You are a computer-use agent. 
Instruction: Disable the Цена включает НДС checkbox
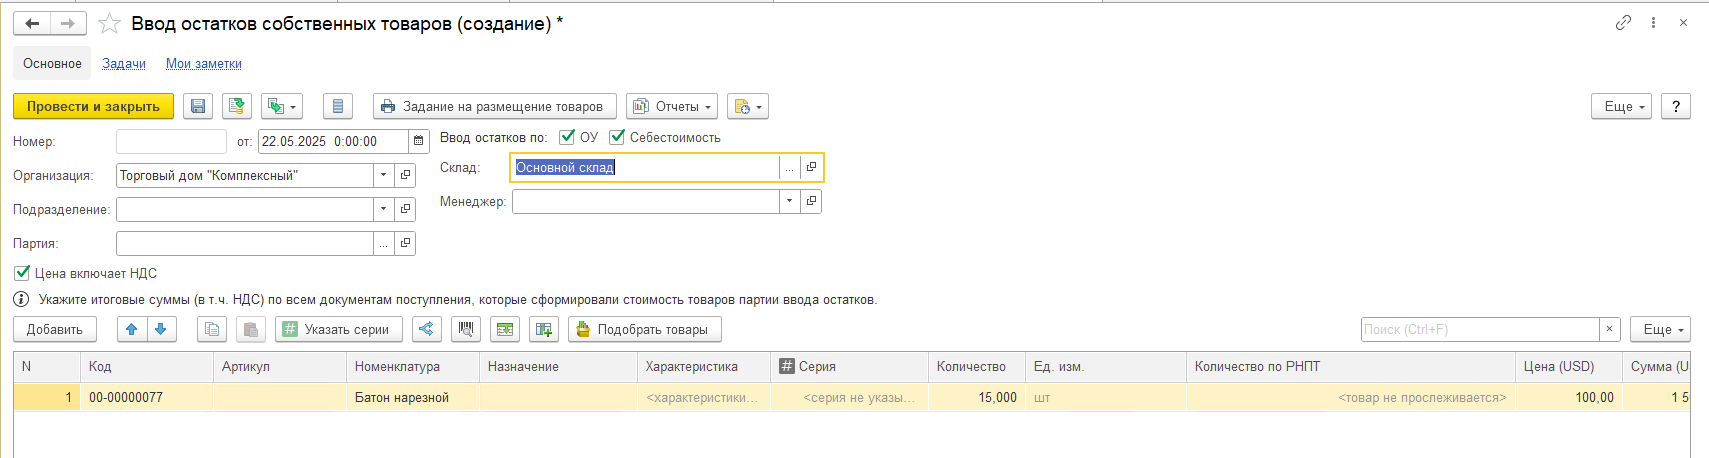[22, 273]
